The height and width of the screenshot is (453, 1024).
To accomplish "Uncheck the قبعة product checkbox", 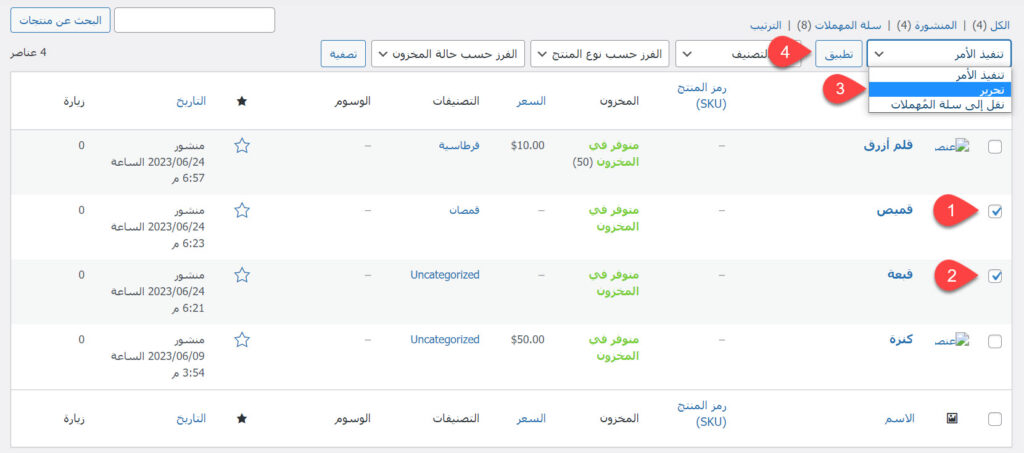I will (994, 276).
